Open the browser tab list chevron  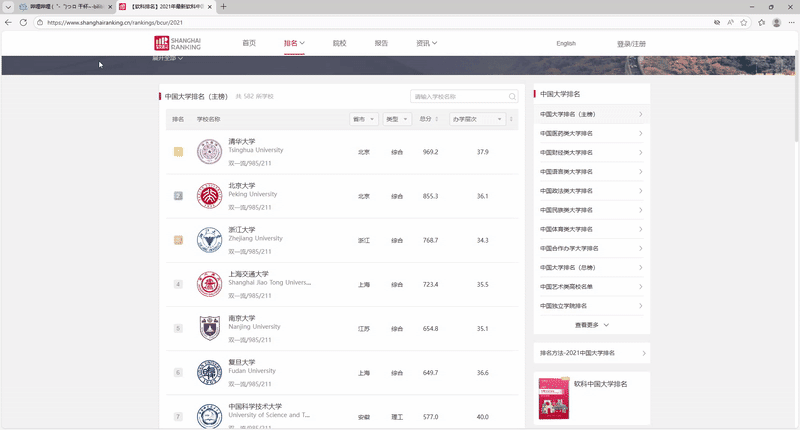(x=8, y=7)
